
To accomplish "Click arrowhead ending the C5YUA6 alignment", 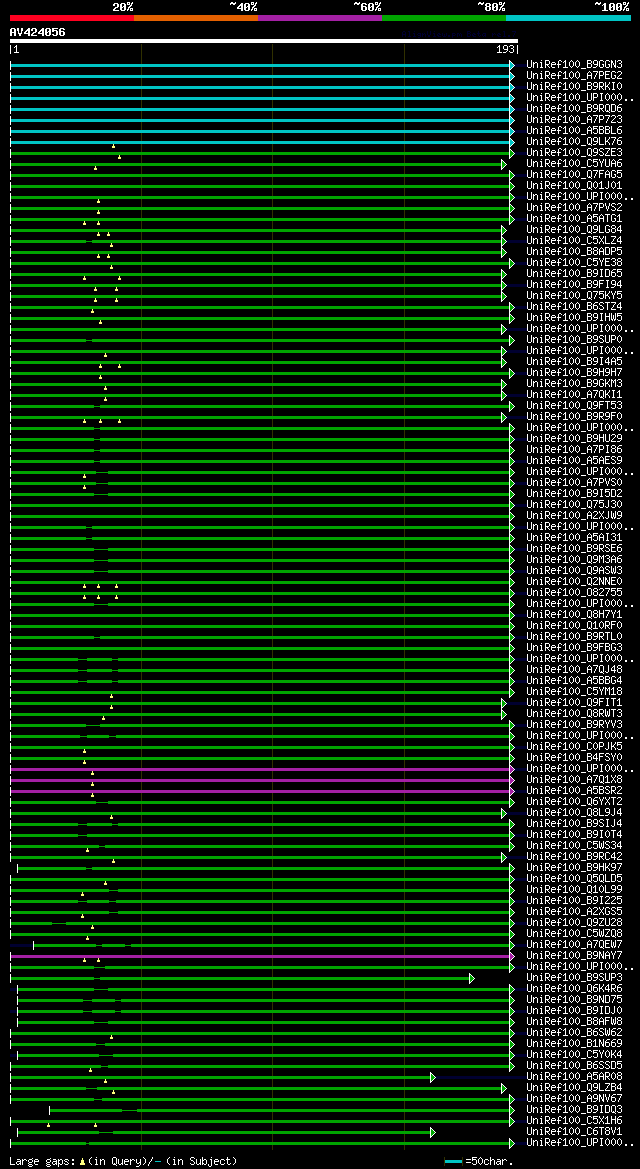I will point(504,164).
